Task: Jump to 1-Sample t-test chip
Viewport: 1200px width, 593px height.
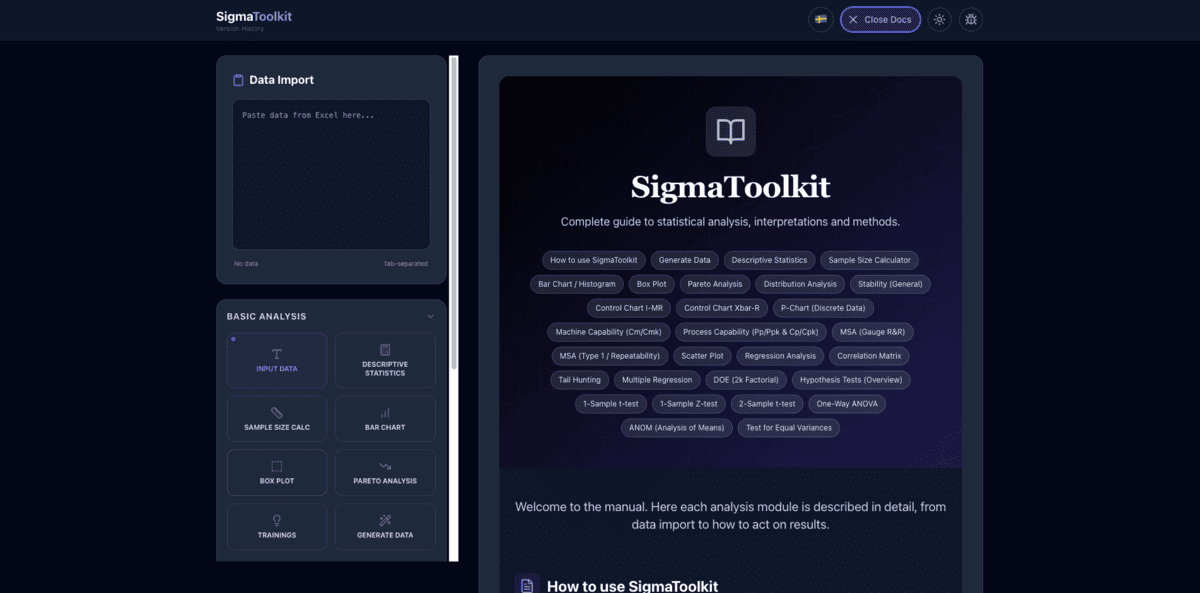Action: click(611, 404)
